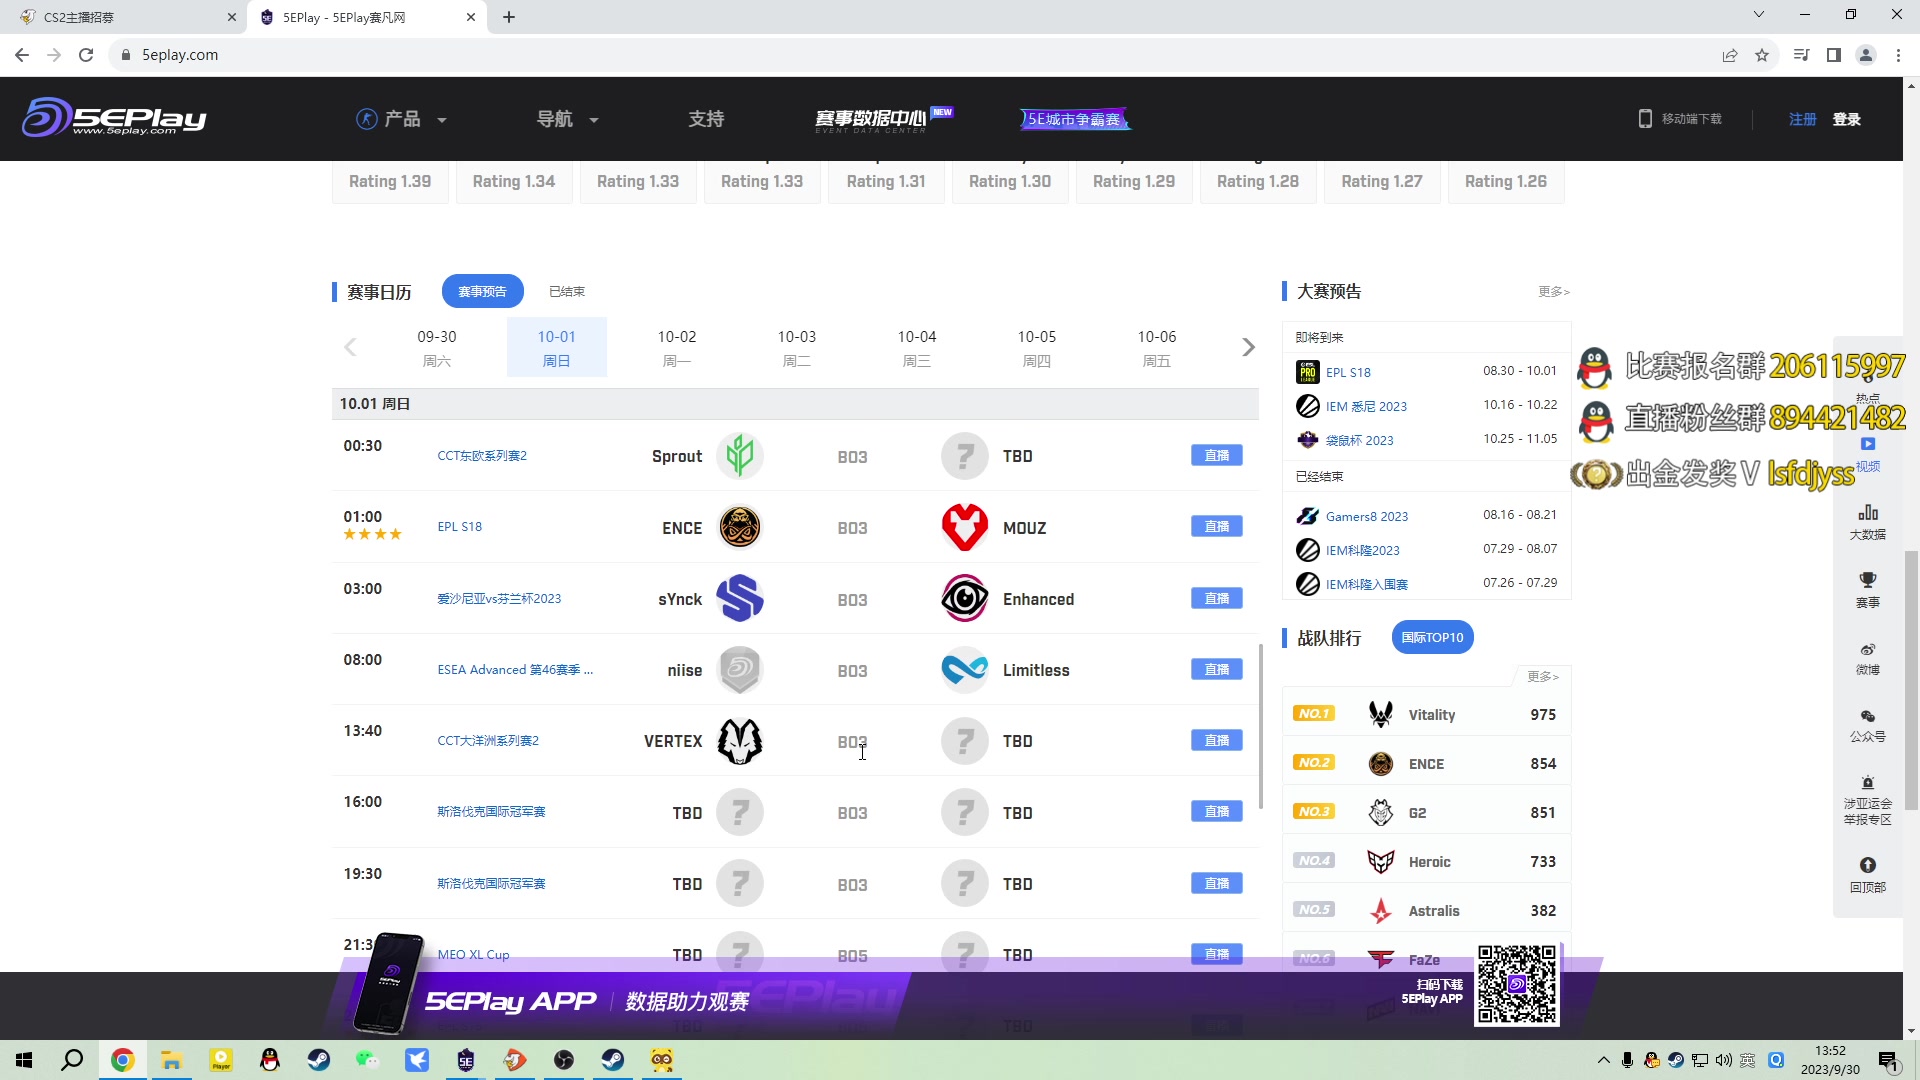Screen dimensions: 1920x1080
Task: Open the 5E城市争霸赛 banner link
Action: (x=1075, y=119)
